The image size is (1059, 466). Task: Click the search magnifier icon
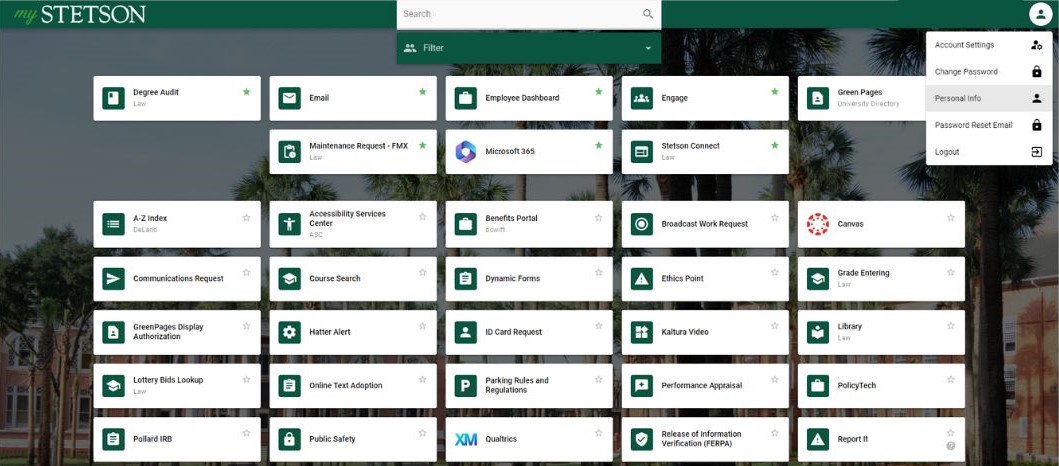pyautogui.click(x=648, y=14)
